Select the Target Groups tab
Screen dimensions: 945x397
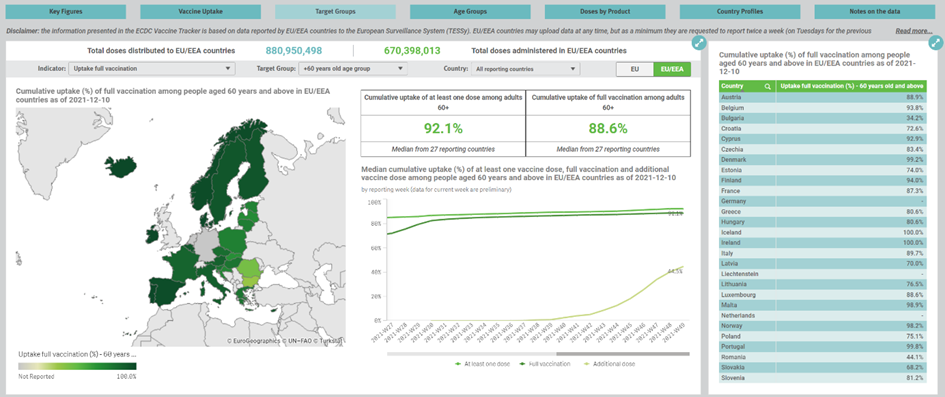click(335, 11)
